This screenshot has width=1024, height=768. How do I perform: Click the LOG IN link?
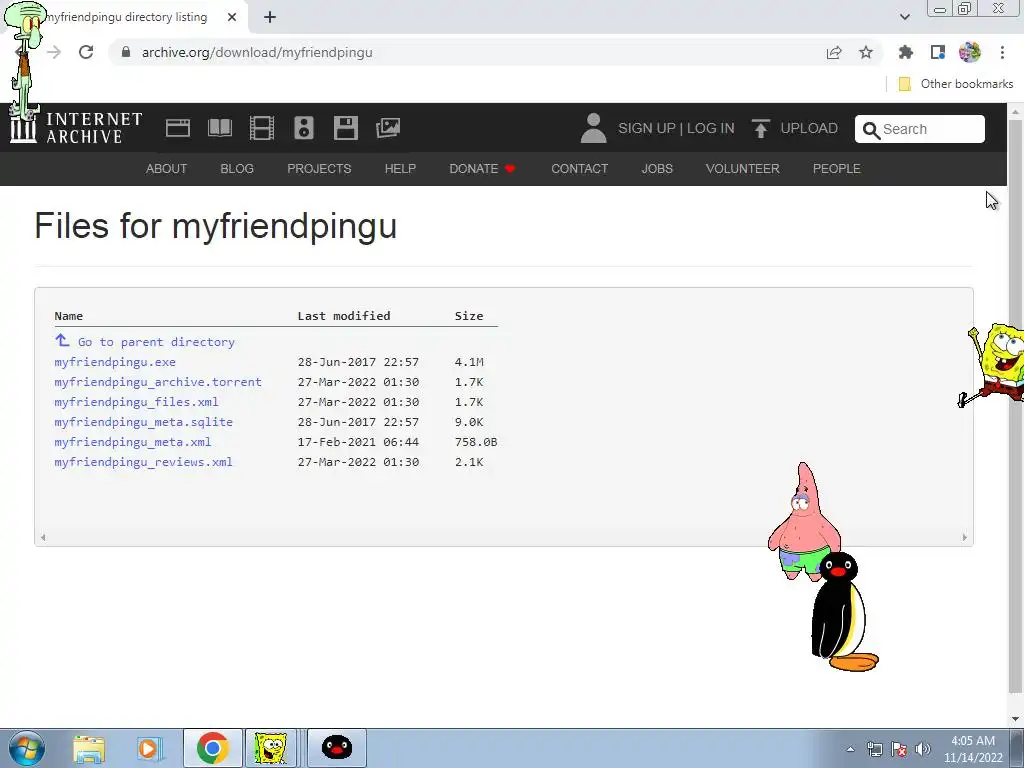tap(711, 128)
